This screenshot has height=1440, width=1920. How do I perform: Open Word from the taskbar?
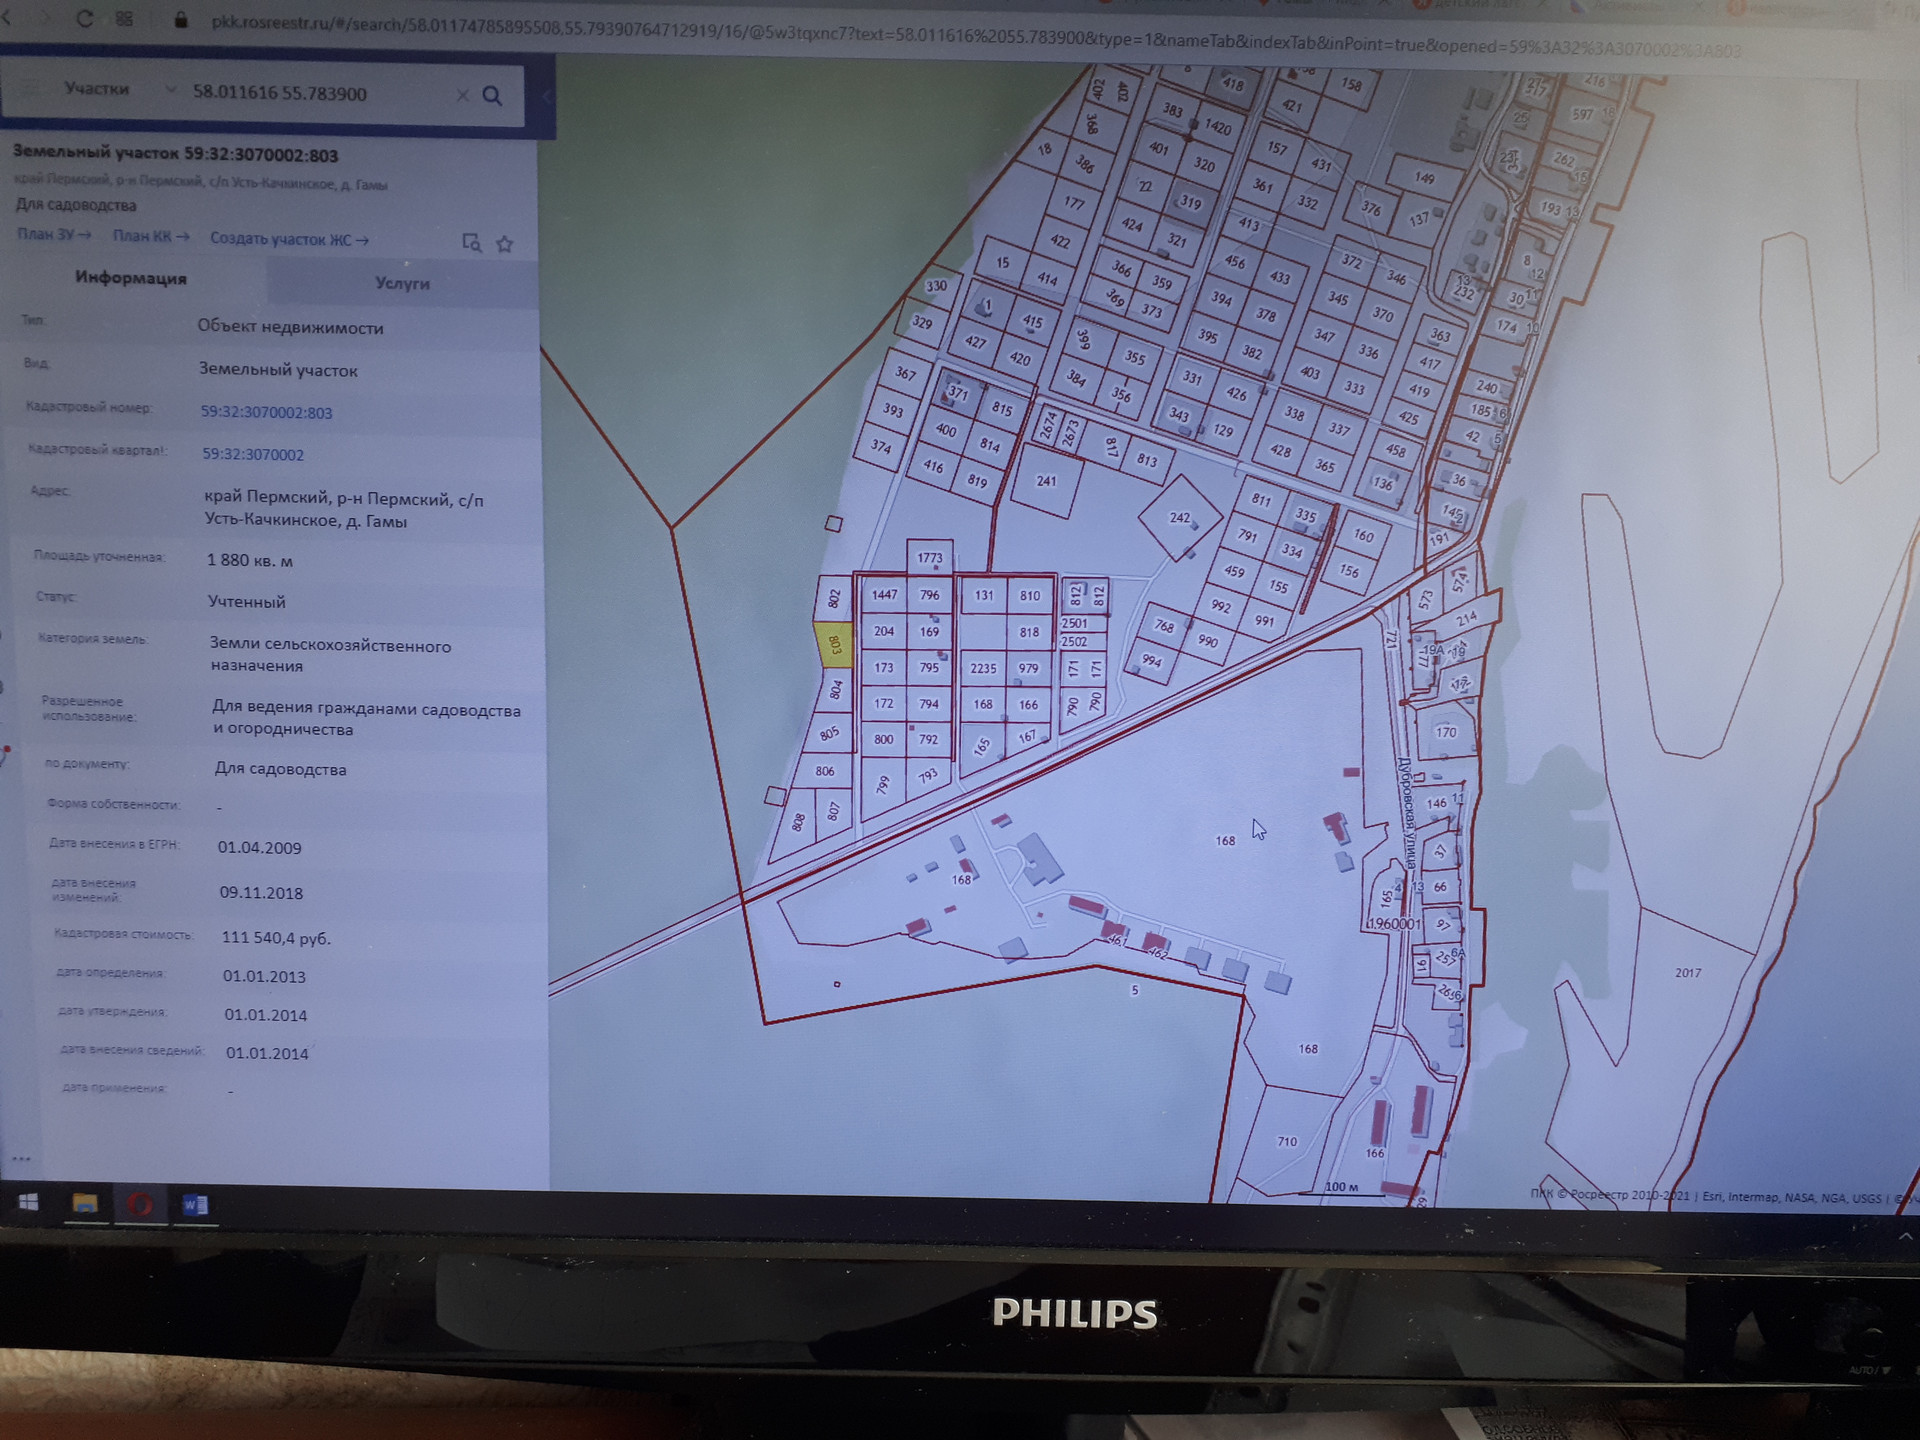pos(194,1205)
